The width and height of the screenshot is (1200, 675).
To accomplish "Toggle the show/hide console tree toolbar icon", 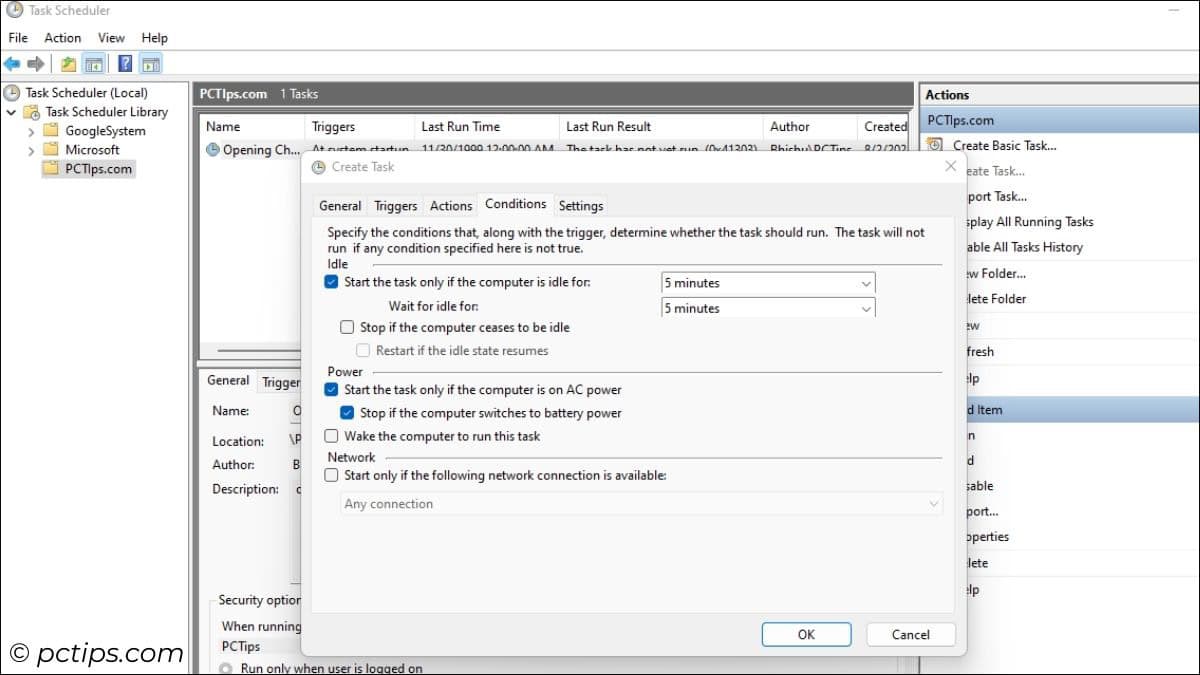I will click(x=93, y=64).
